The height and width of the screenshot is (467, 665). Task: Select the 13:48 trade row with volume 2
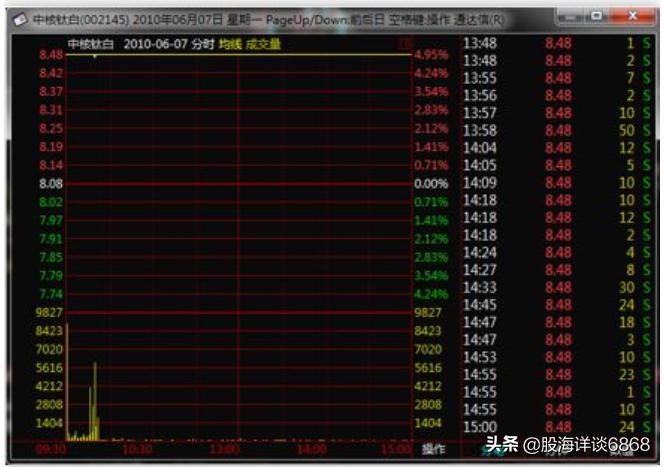(x=556, y=61)
